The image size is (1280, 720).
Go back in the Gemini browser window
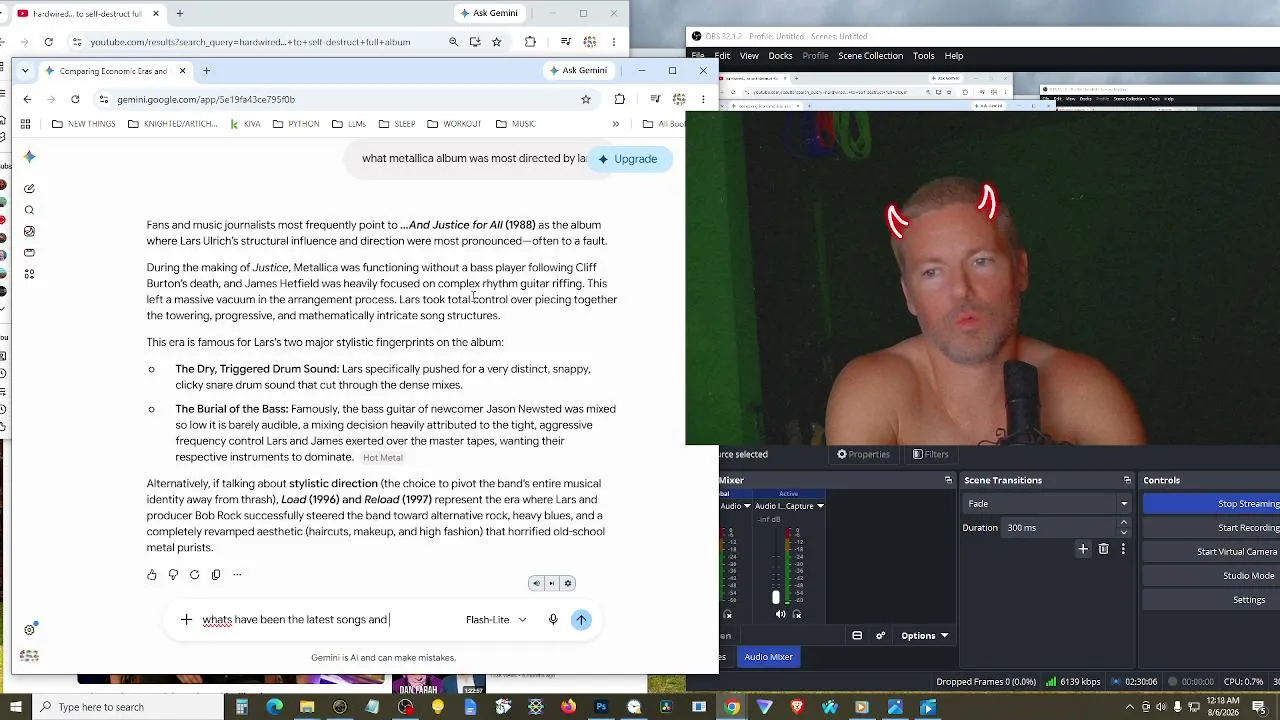coord(27,99)
